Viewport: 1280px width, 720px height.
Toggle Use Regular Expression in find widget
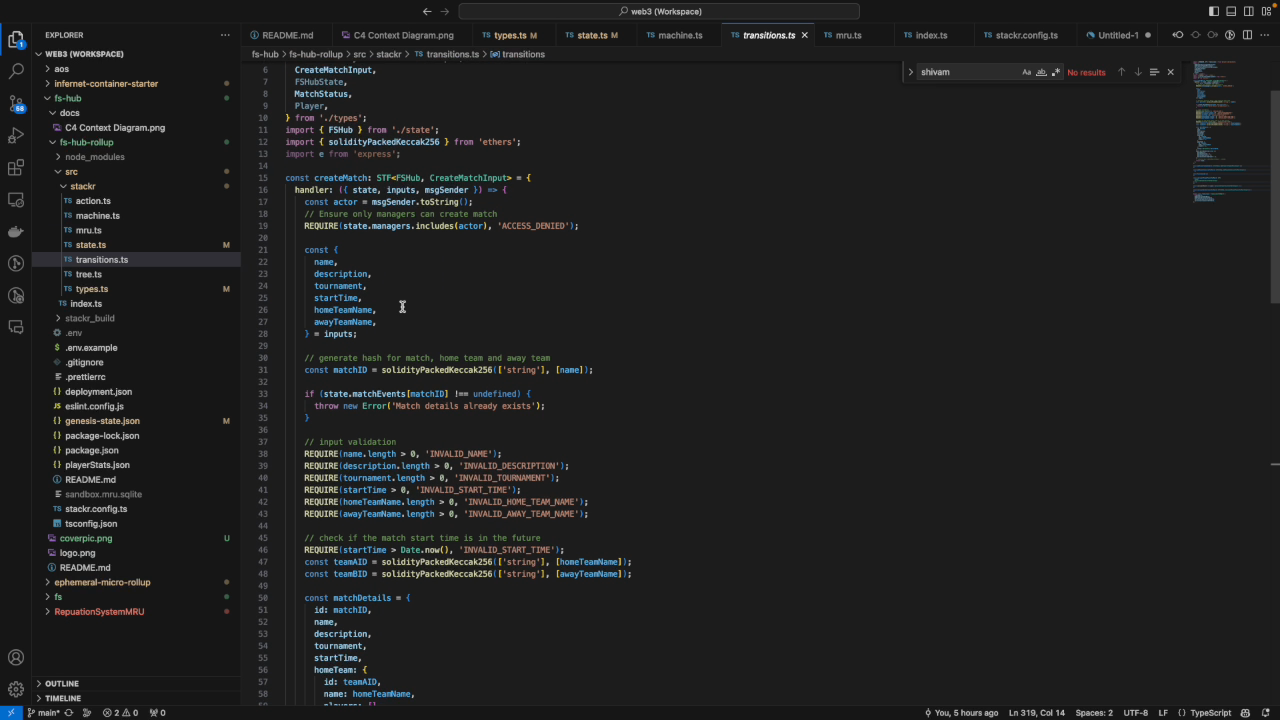point(1055,72)
